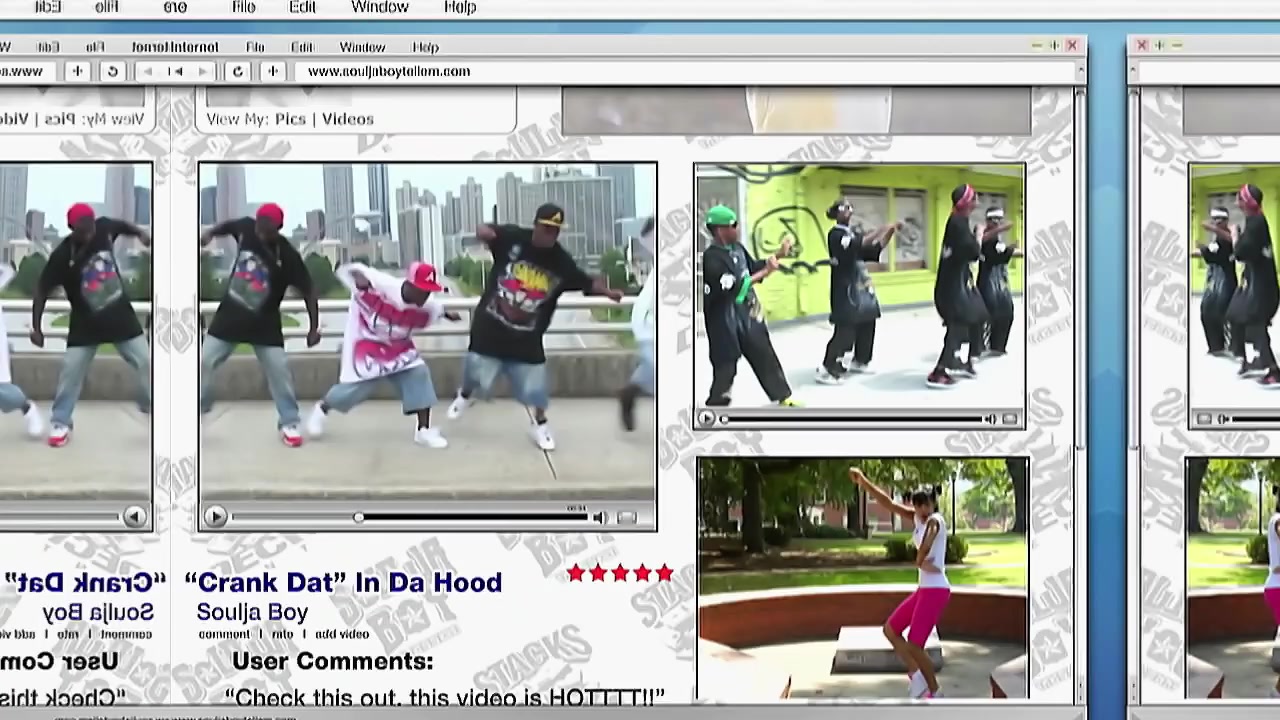The image size is (1280, 720).
Task: Click the "User Comments:" heading
Action: (332, 661)
